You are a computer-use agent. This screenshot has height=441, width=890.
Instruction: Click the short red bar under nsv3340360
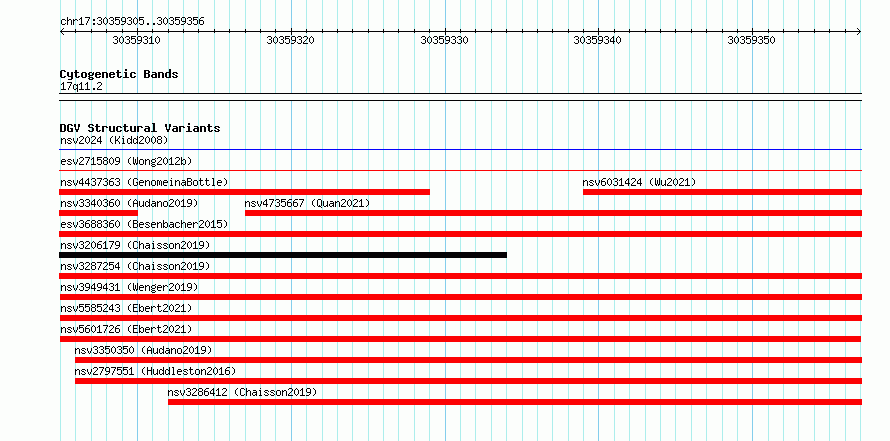click(98, 213)
